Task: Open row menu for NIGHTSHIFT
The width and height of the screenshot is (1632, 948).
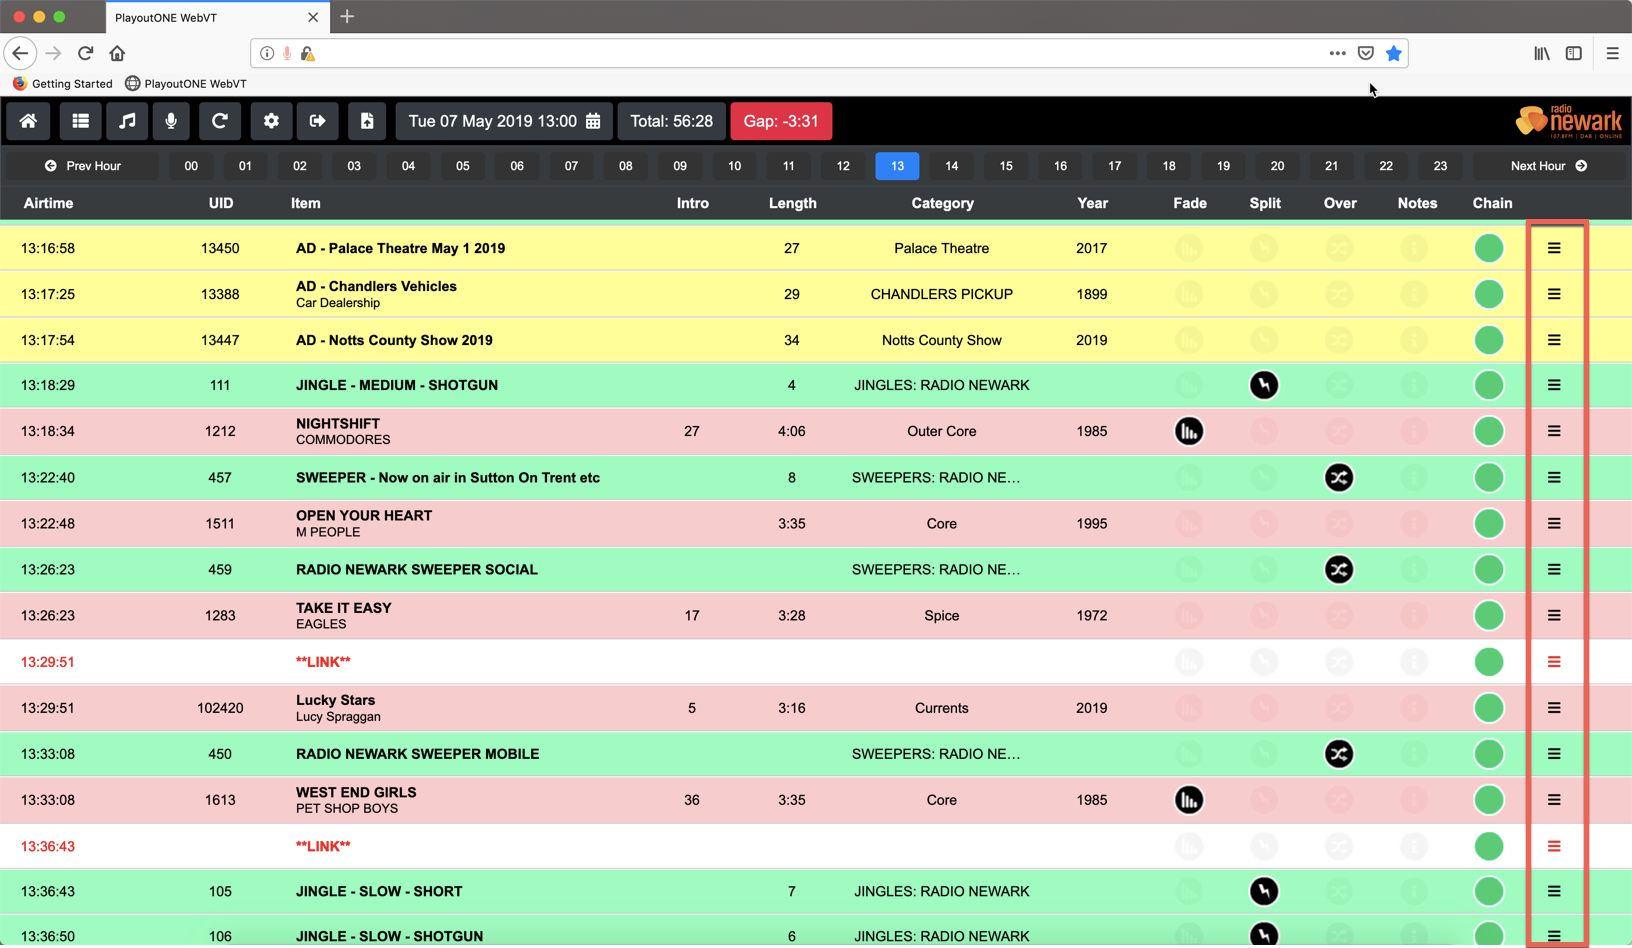Action: pyautogui.click(x=1554, y=431)
